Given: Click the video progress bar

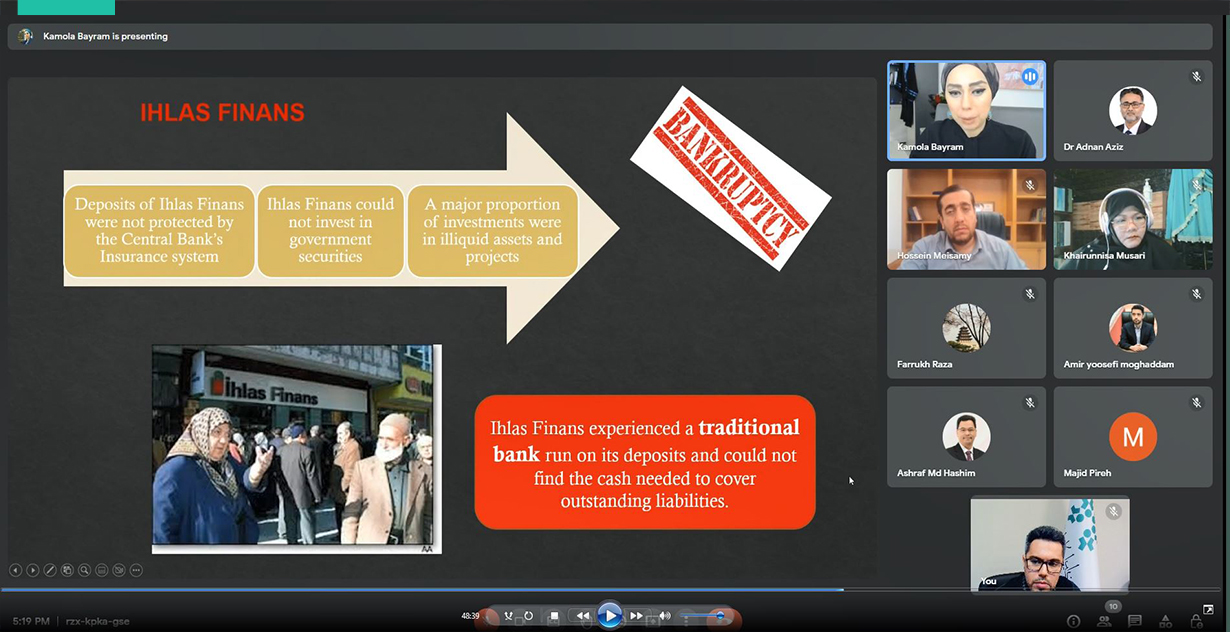Looking at the screenshot, I should (x=500, y=590).
